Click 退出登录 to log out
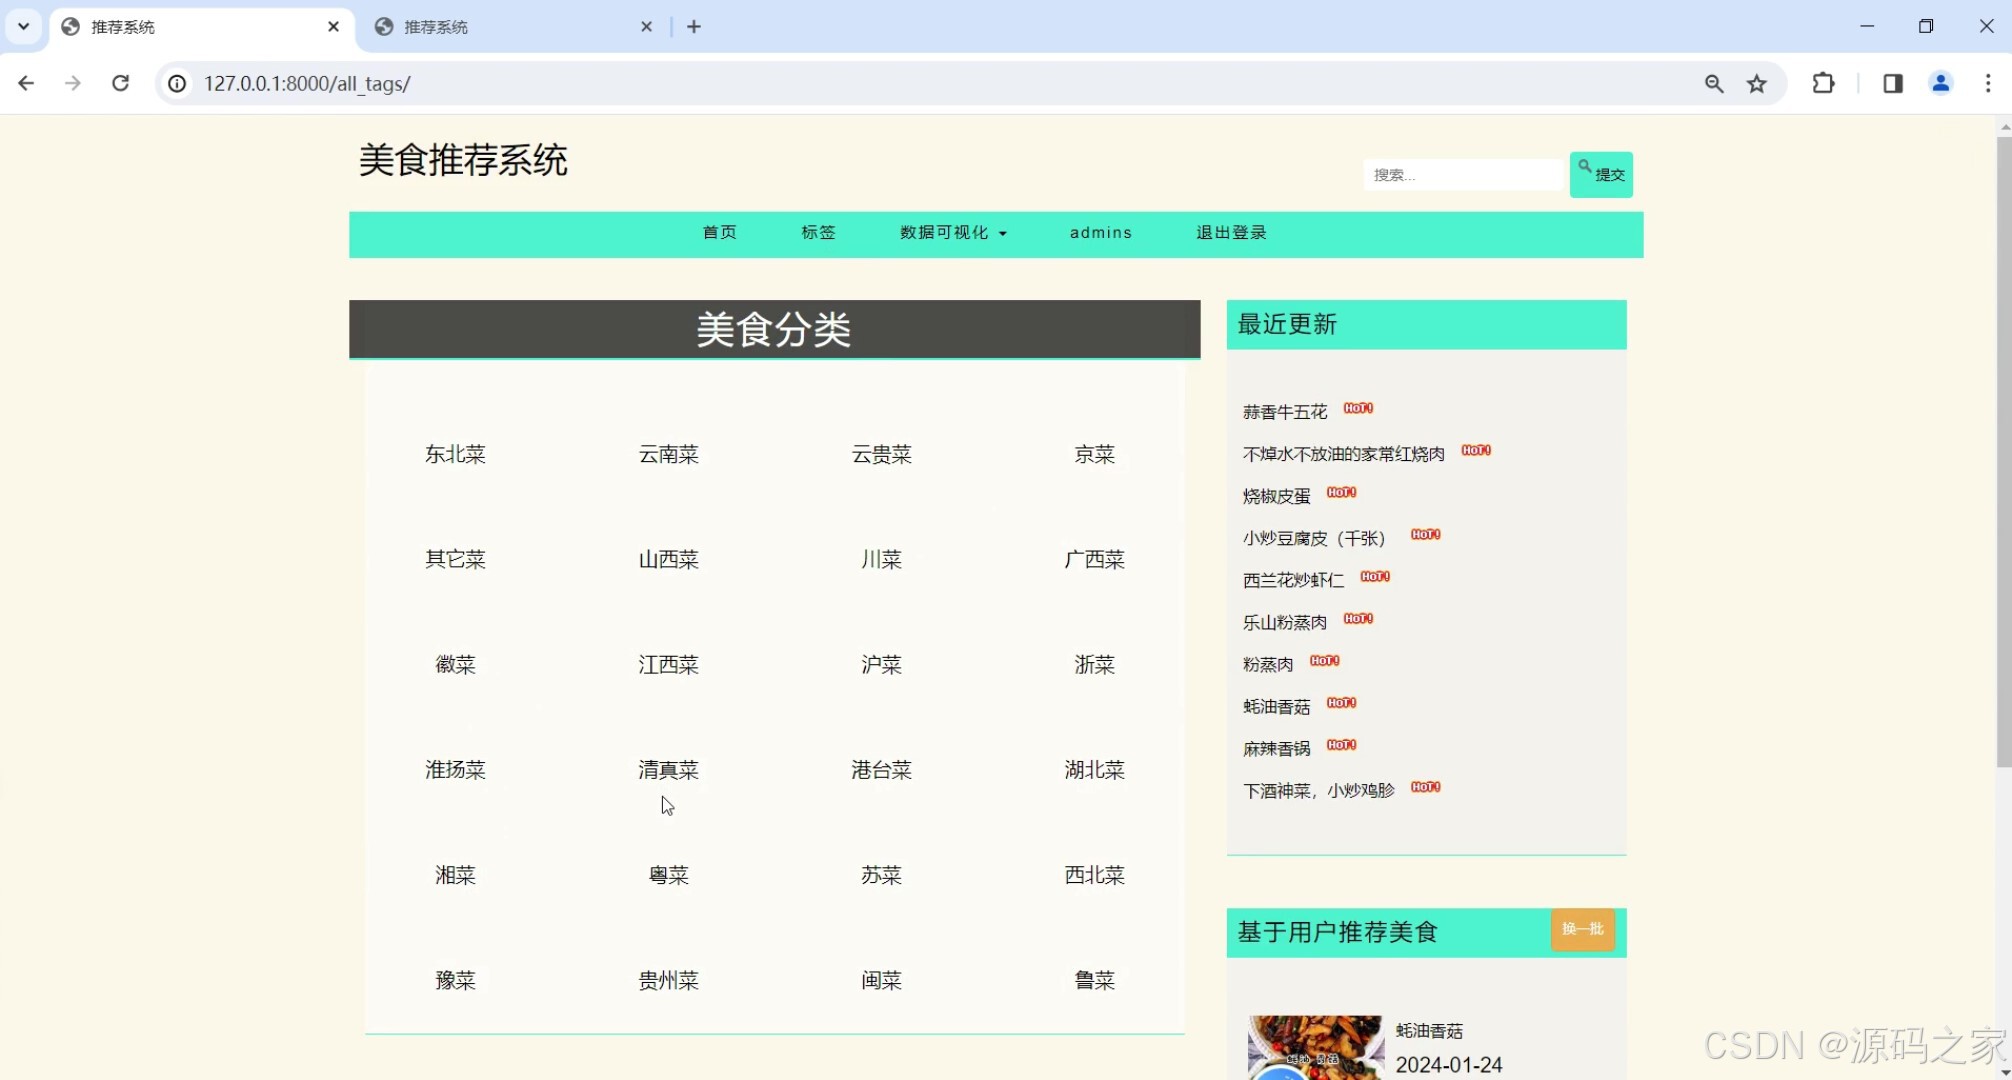Viewport: 2012px width, 1080px height. point(1230,232)
